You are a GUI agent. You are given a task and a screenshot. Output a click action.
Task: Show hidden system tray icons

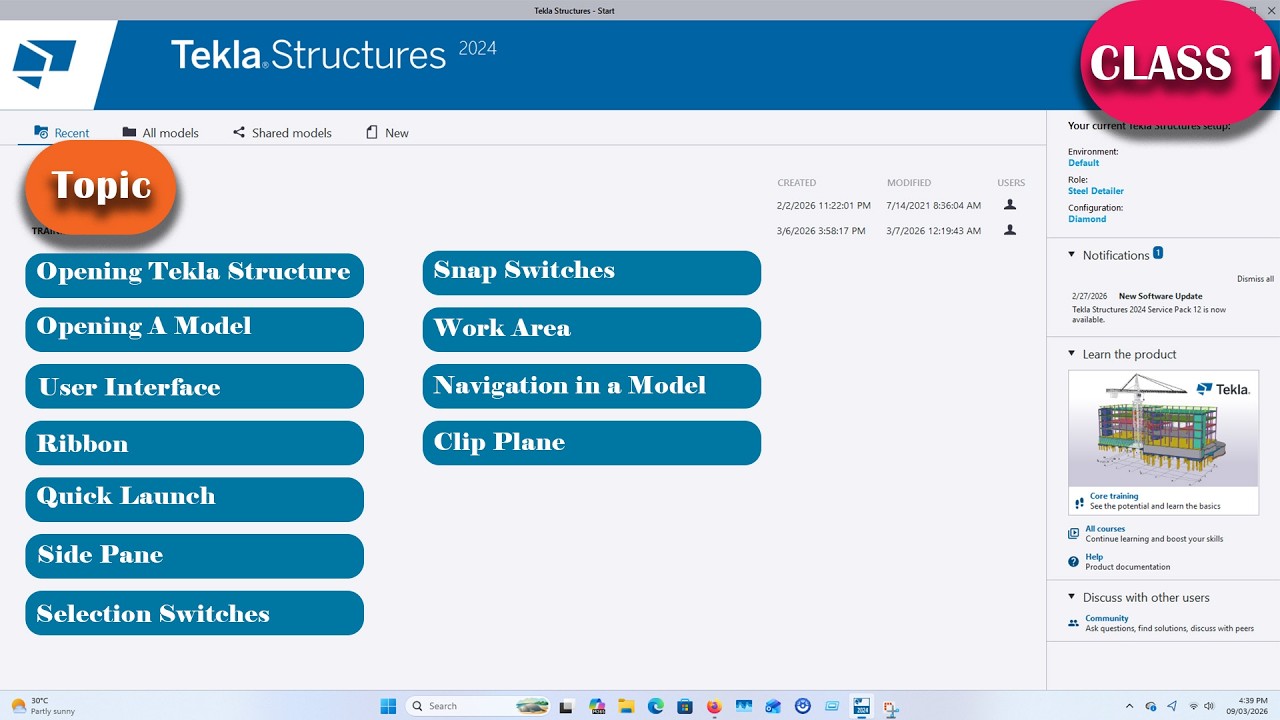[x=1130, y=706]
